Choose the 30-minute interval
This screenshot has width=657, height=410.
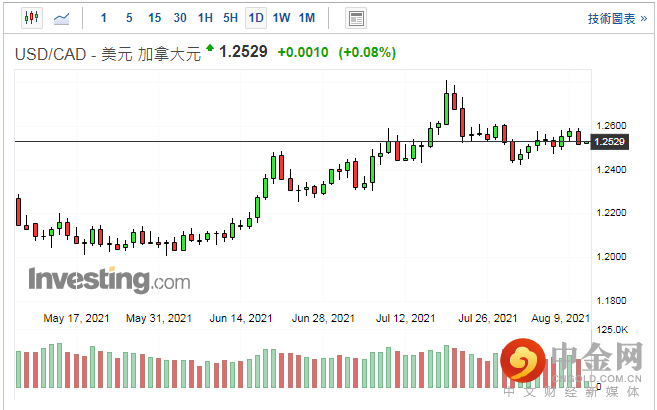pos(180,18)
